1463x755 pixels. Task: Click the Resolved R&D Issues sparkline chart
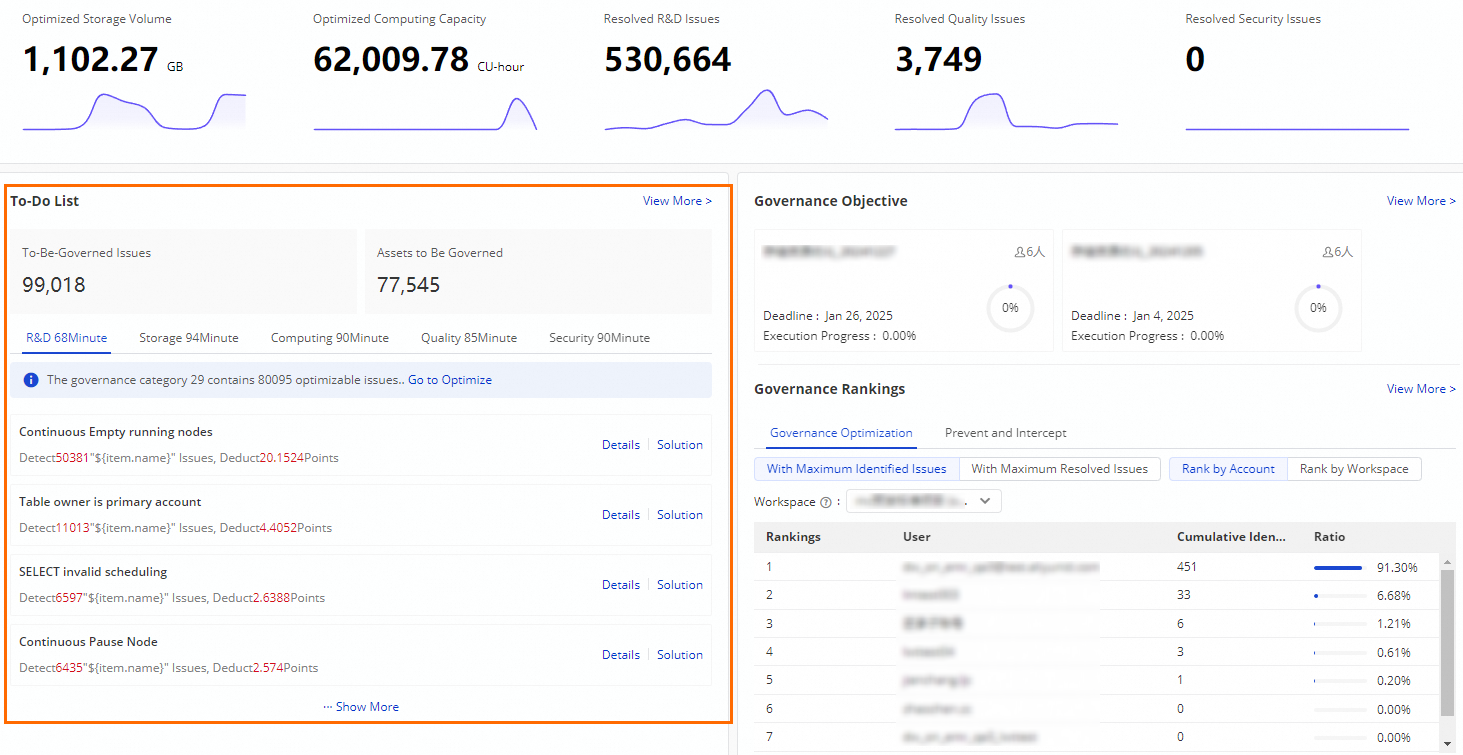[x=716, y=110]
